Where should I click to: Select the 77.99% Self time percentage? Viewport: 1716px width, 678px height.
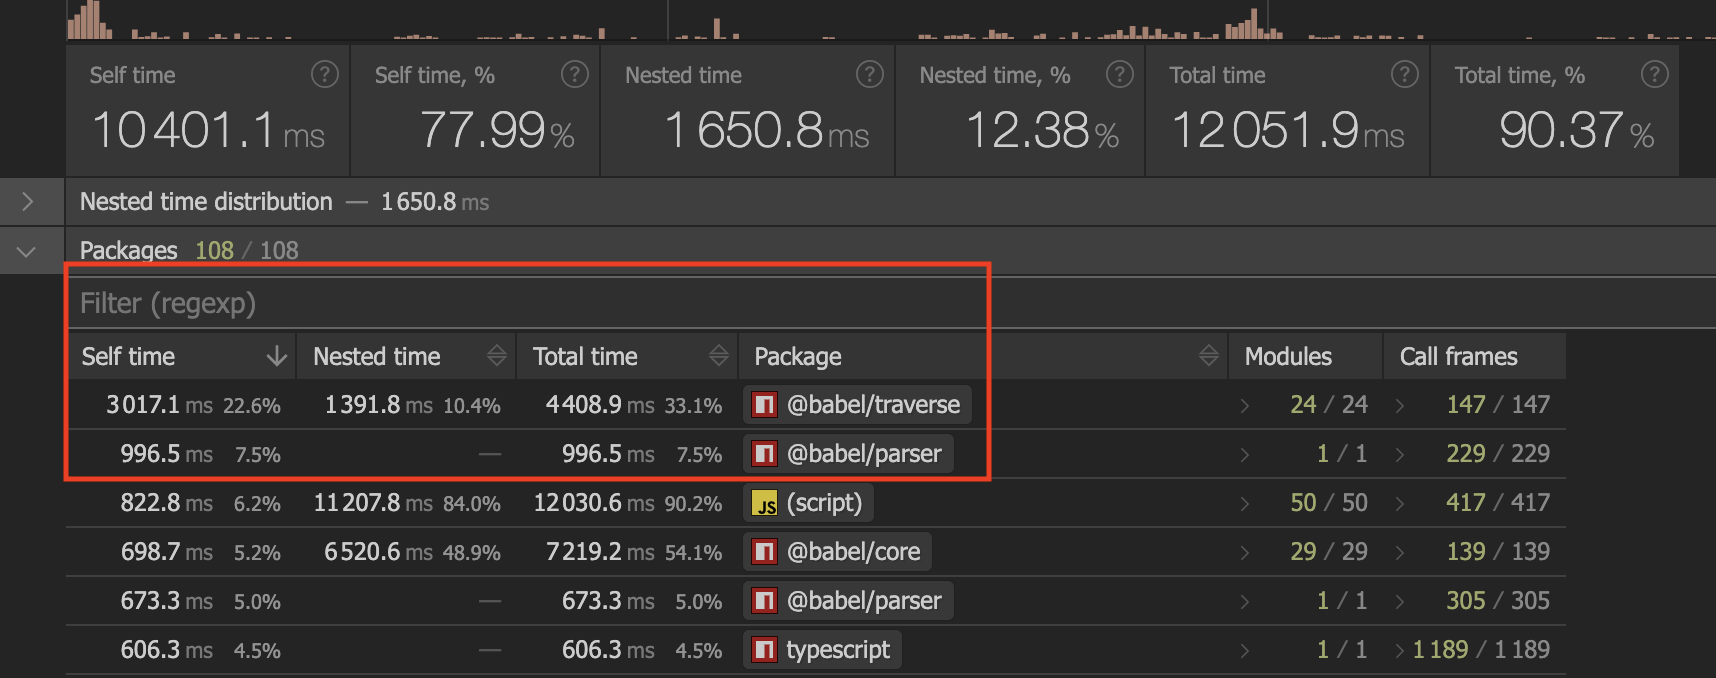pos(497,130)
